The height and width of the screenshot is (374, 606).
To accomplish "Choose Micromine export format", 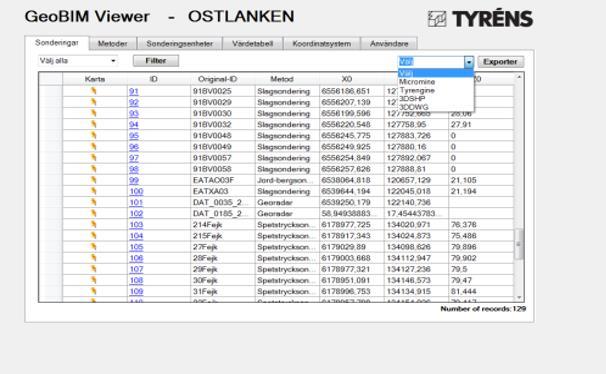I will pyautogui.click(x=436, y=82).
